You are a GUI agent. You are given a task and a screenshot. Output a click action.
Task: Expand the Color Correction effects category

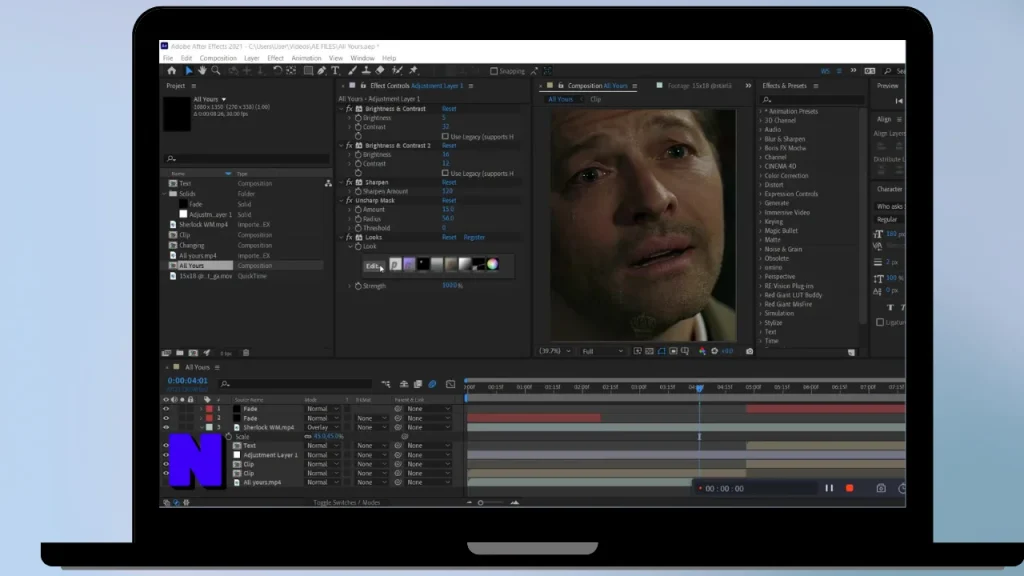761,176
